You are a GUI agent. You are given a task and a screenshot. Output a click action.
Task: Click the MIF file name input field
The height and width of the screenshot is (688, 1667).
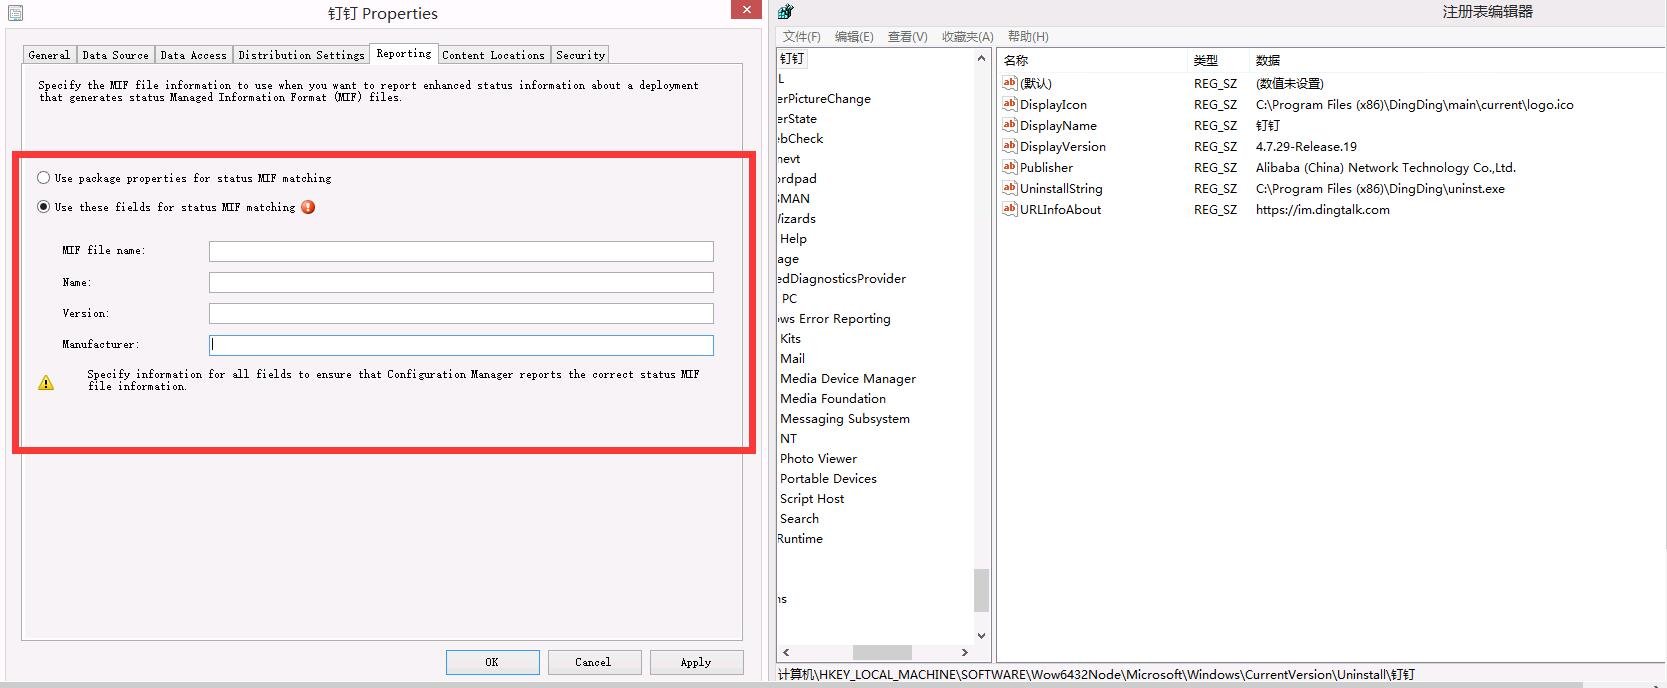(x=461, y=251)
